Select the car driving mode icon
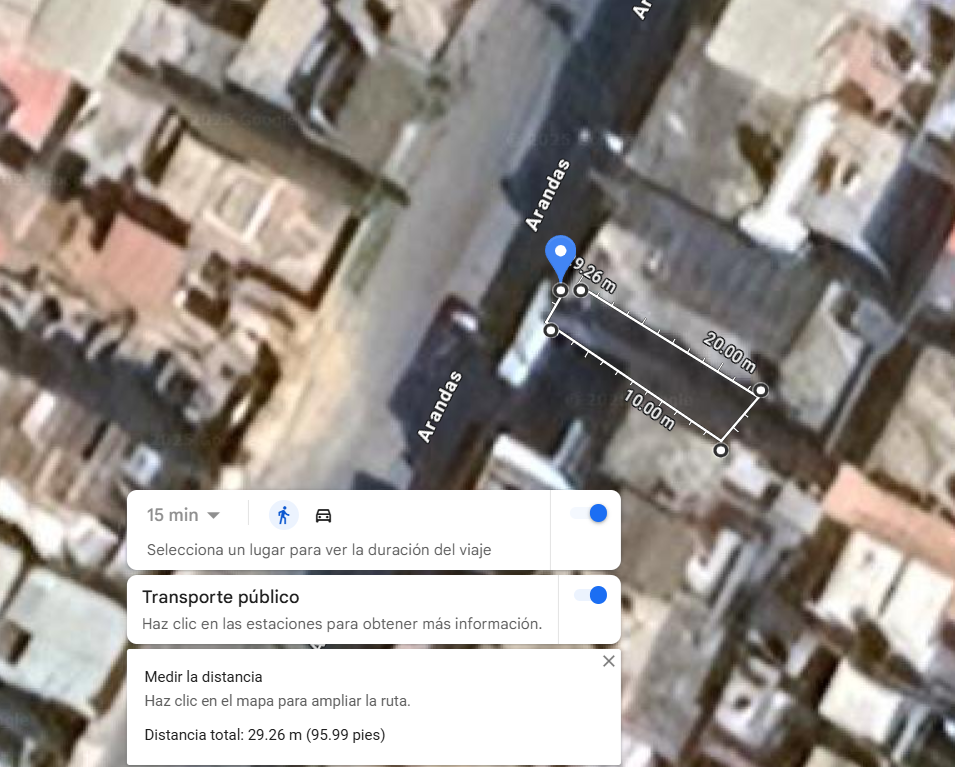 pos(323,516)
